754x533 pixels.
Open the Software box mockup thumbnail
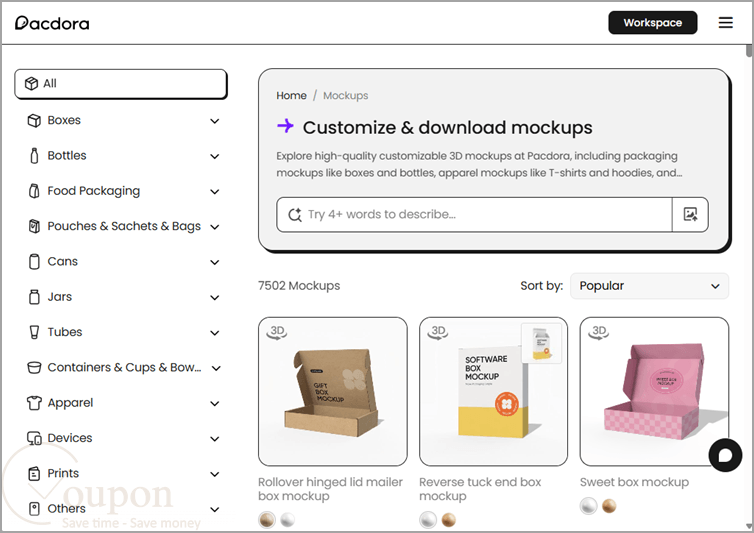pos(493,392)
